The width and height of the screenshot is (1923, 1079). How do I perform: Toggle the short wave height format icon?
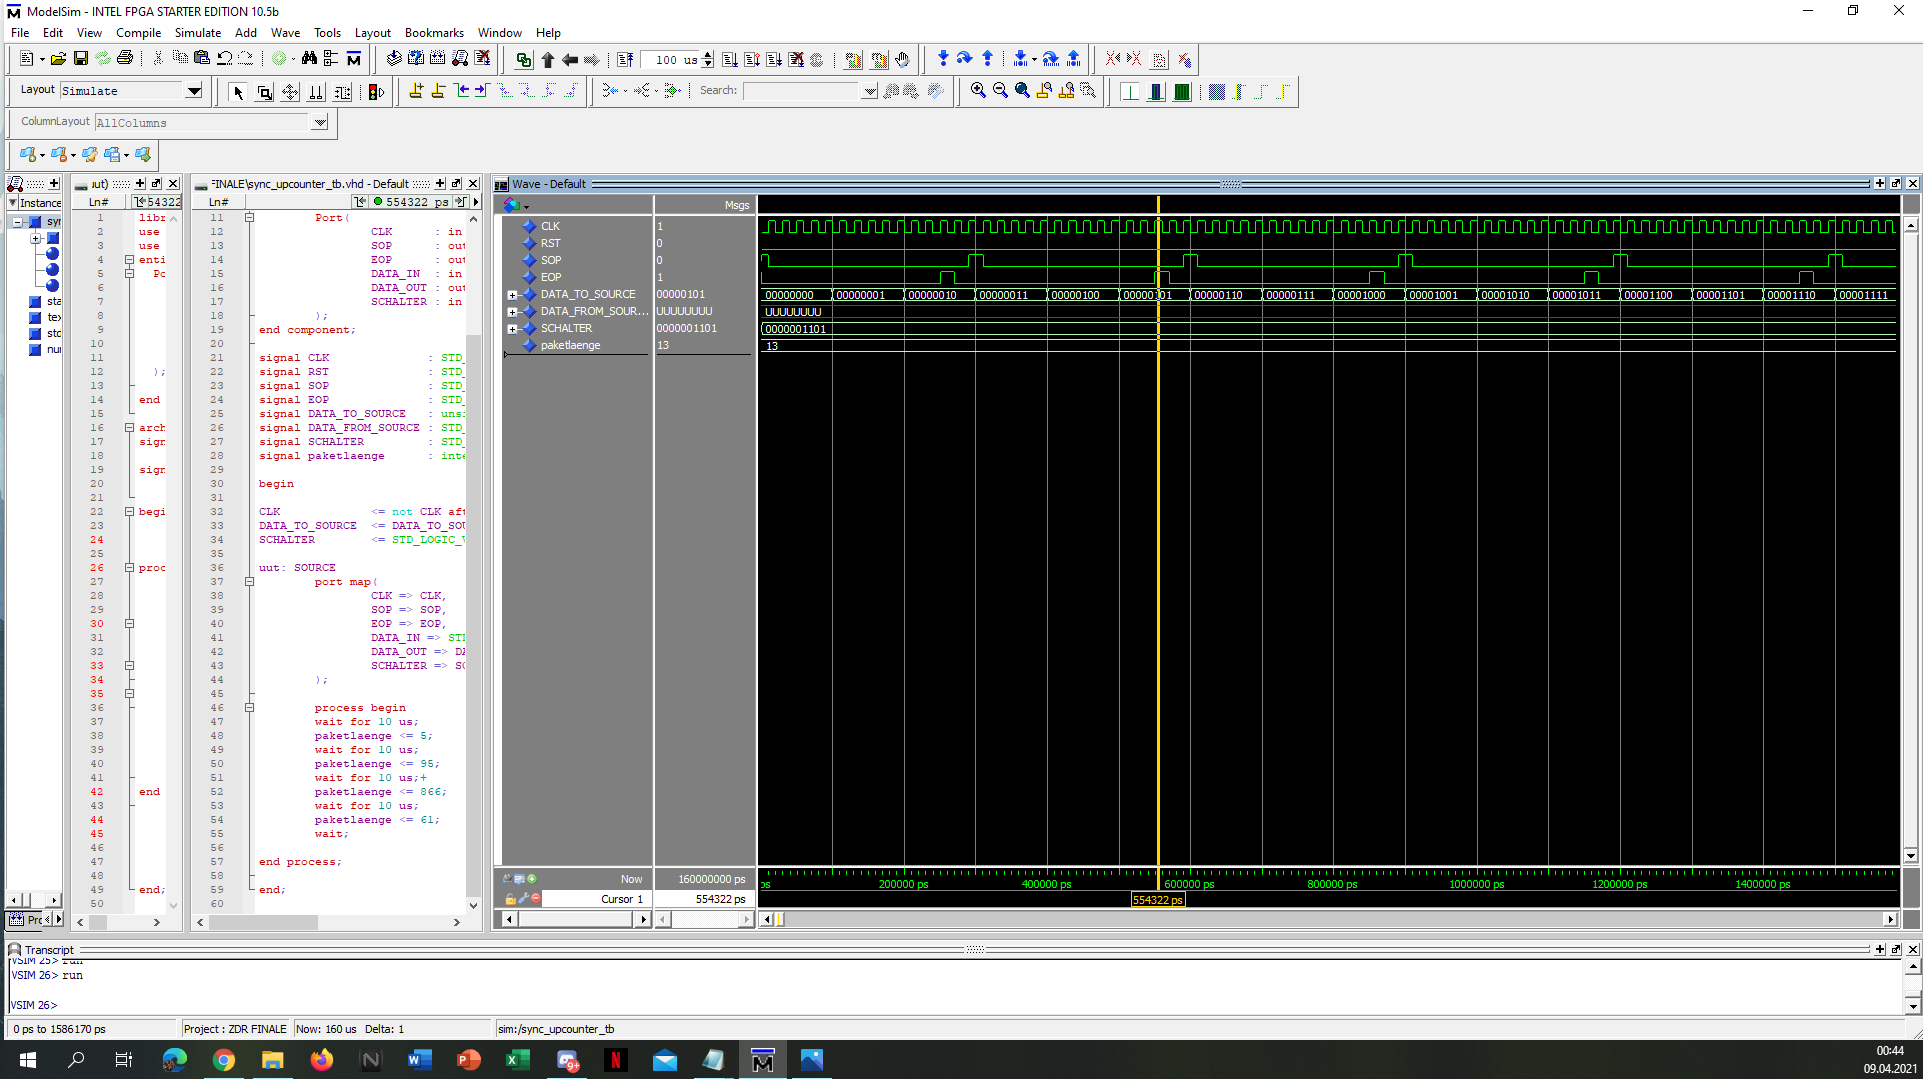pyautogui.click(x=1130, y=92)
